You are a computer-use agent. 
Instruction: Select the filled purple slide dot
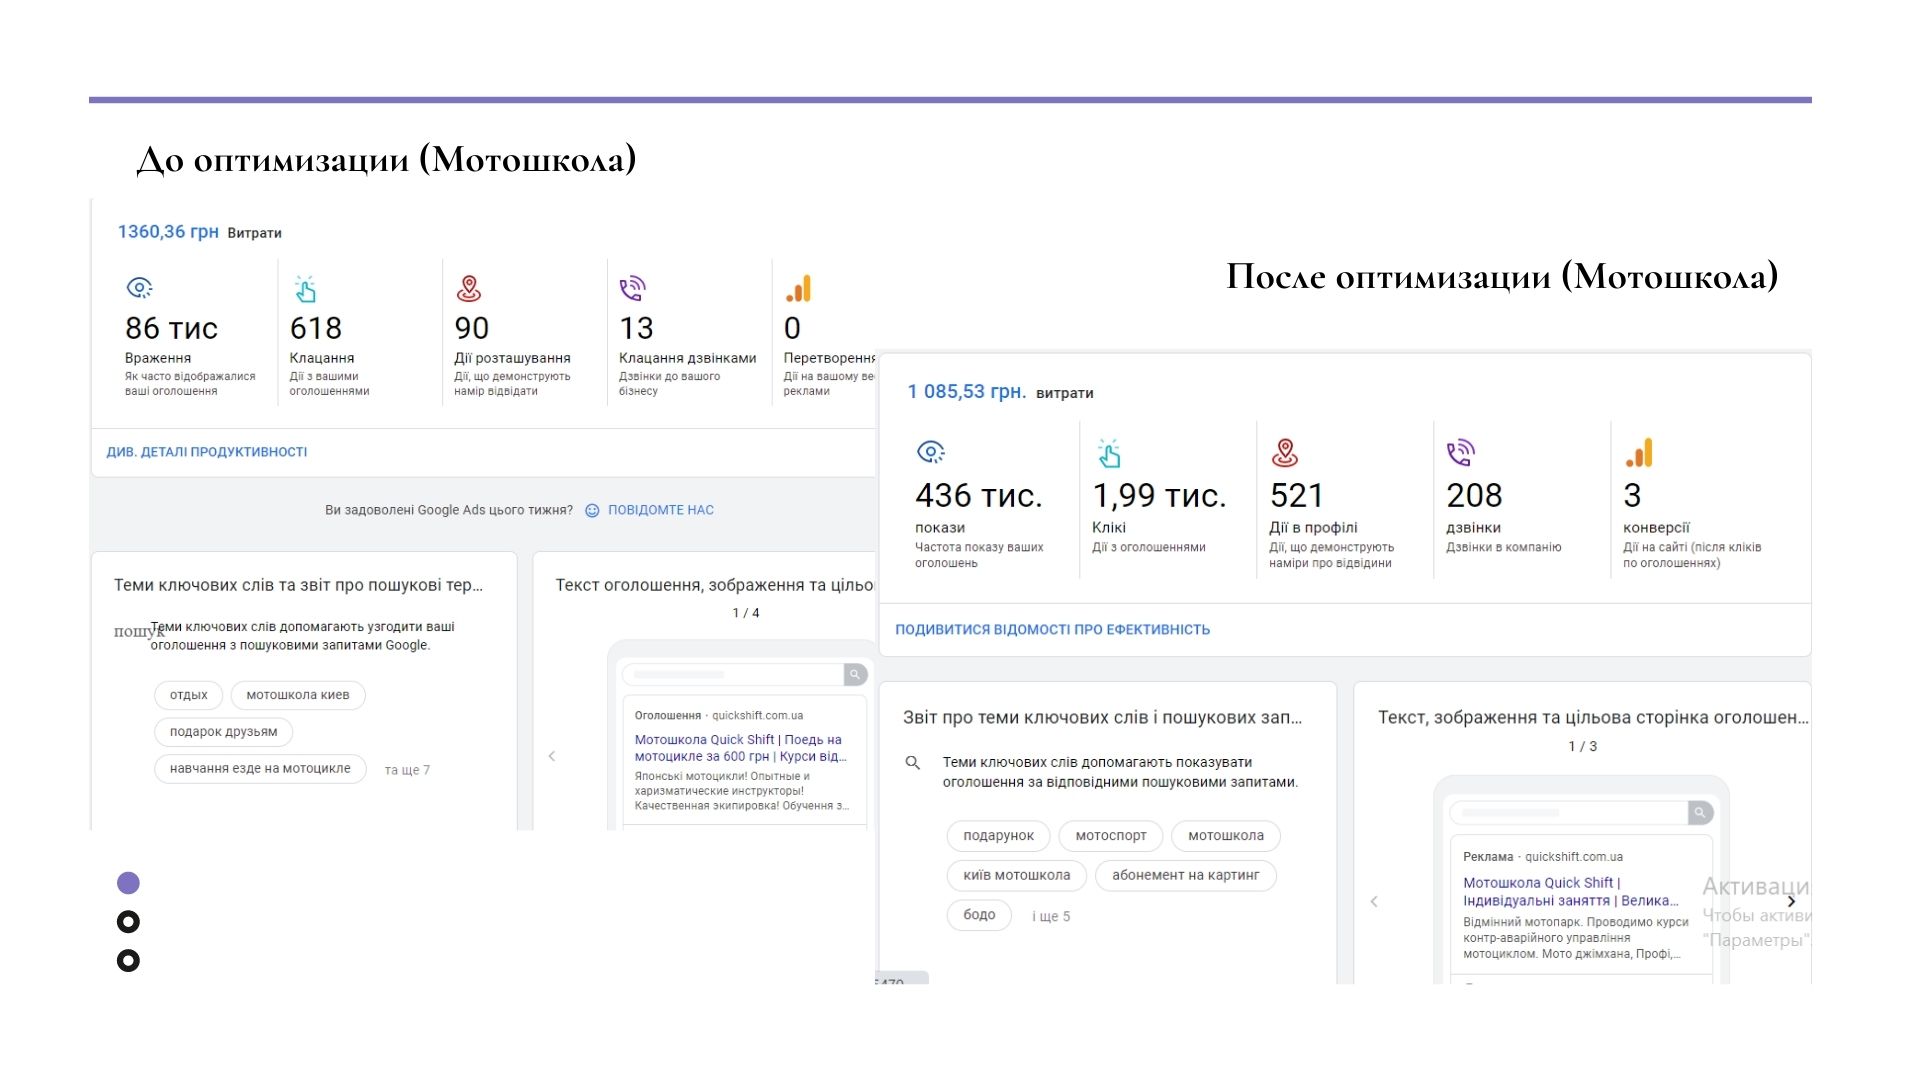pyautogui.click(x=128, y=883)
